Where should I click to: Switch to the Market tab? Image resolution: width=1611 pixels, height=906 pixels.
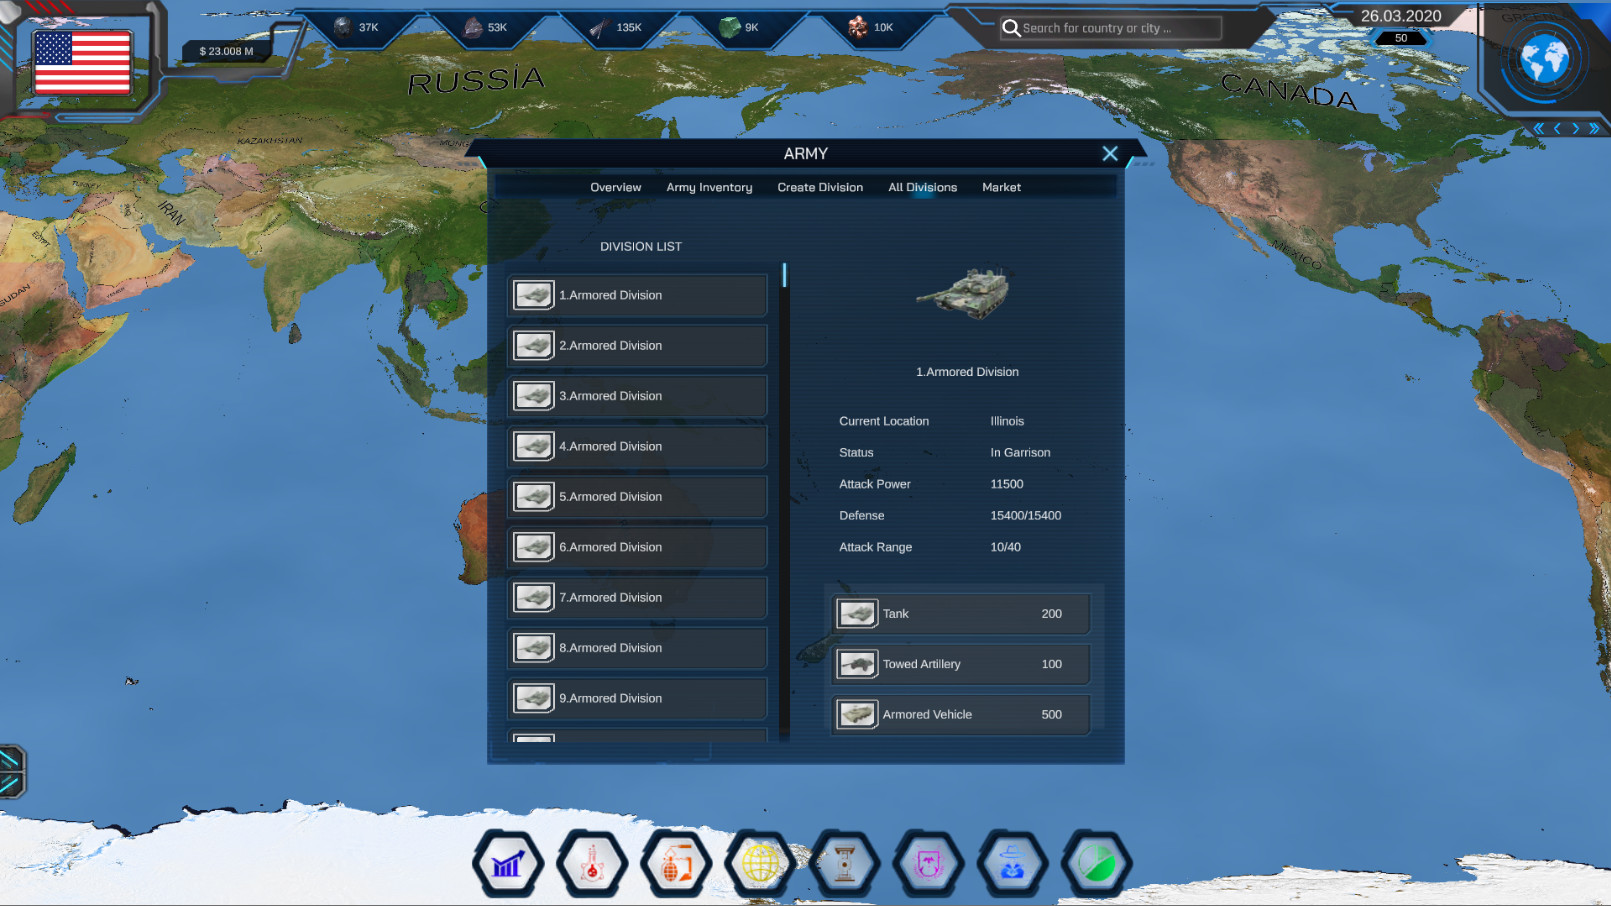click(x=1001, y=187)
